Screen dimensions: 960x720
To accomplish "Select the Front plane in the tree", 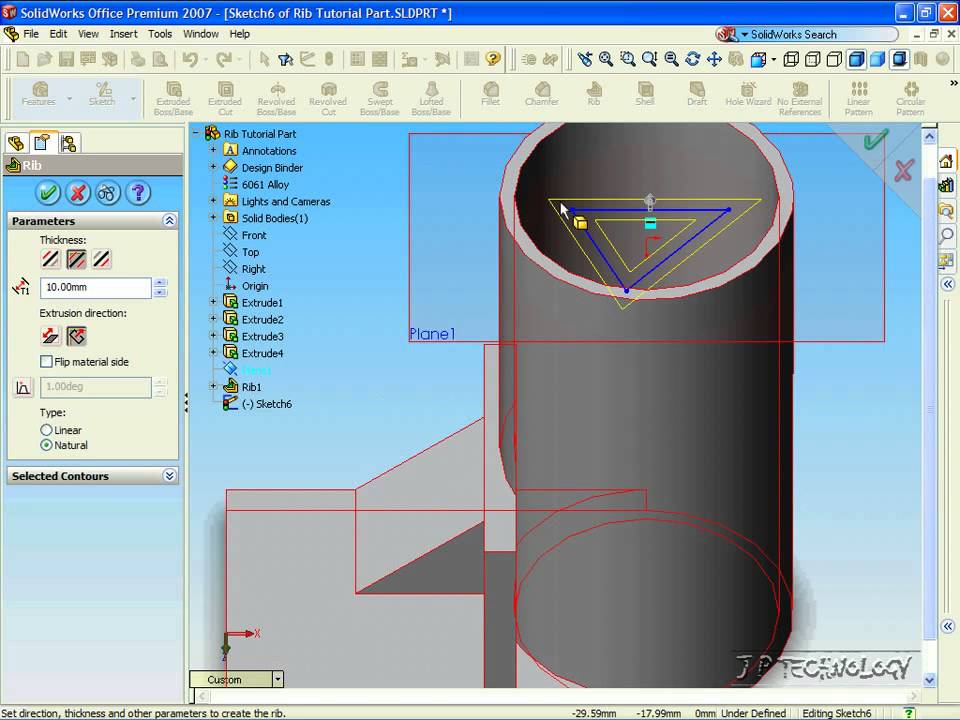I will [253, 235].
